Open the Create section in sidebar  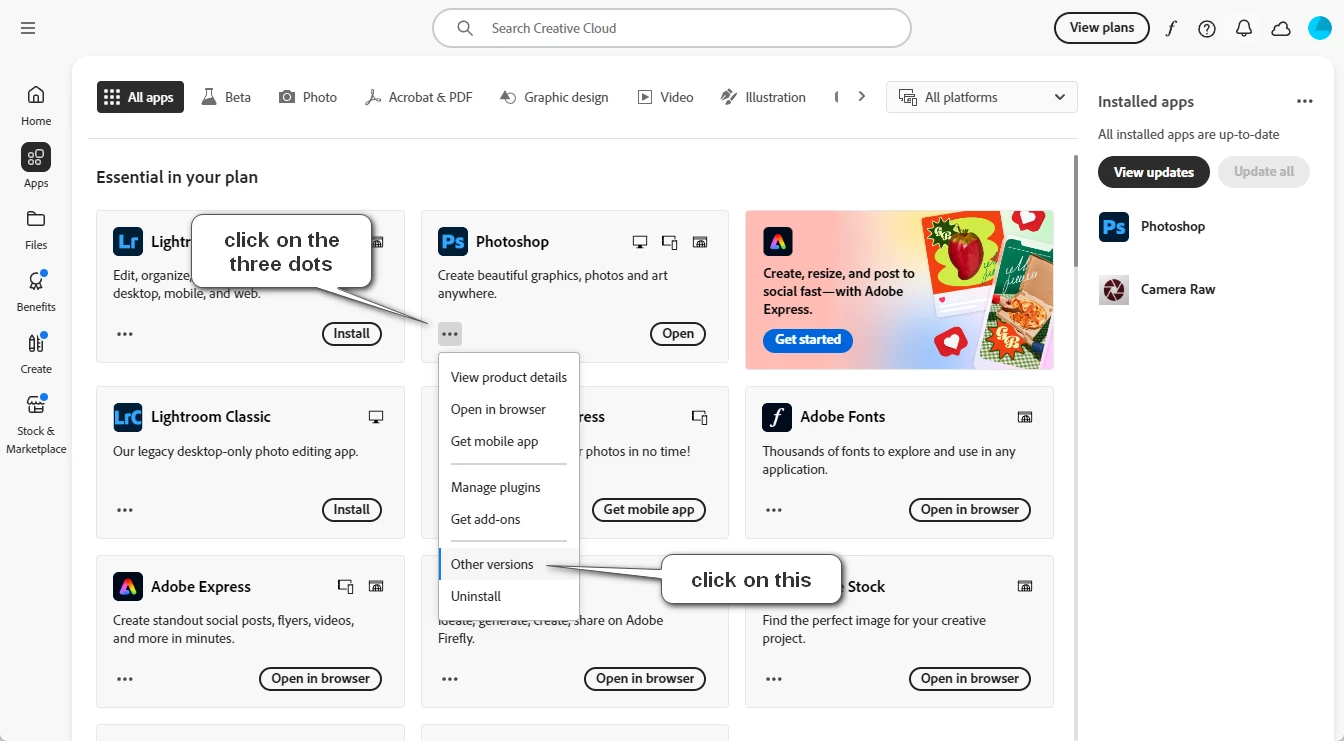[x=36, y=353]
